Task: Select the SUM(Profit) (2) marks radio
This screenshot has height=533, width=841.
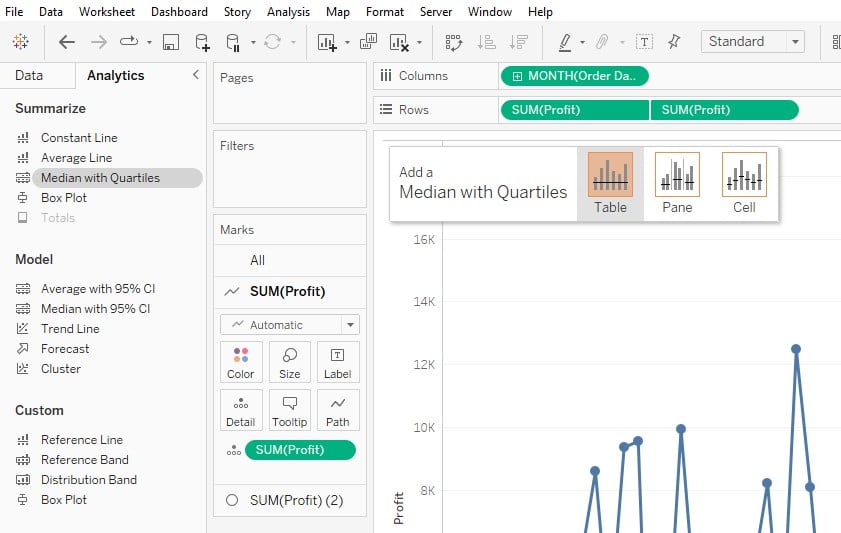Action: (x=232, y=500)
